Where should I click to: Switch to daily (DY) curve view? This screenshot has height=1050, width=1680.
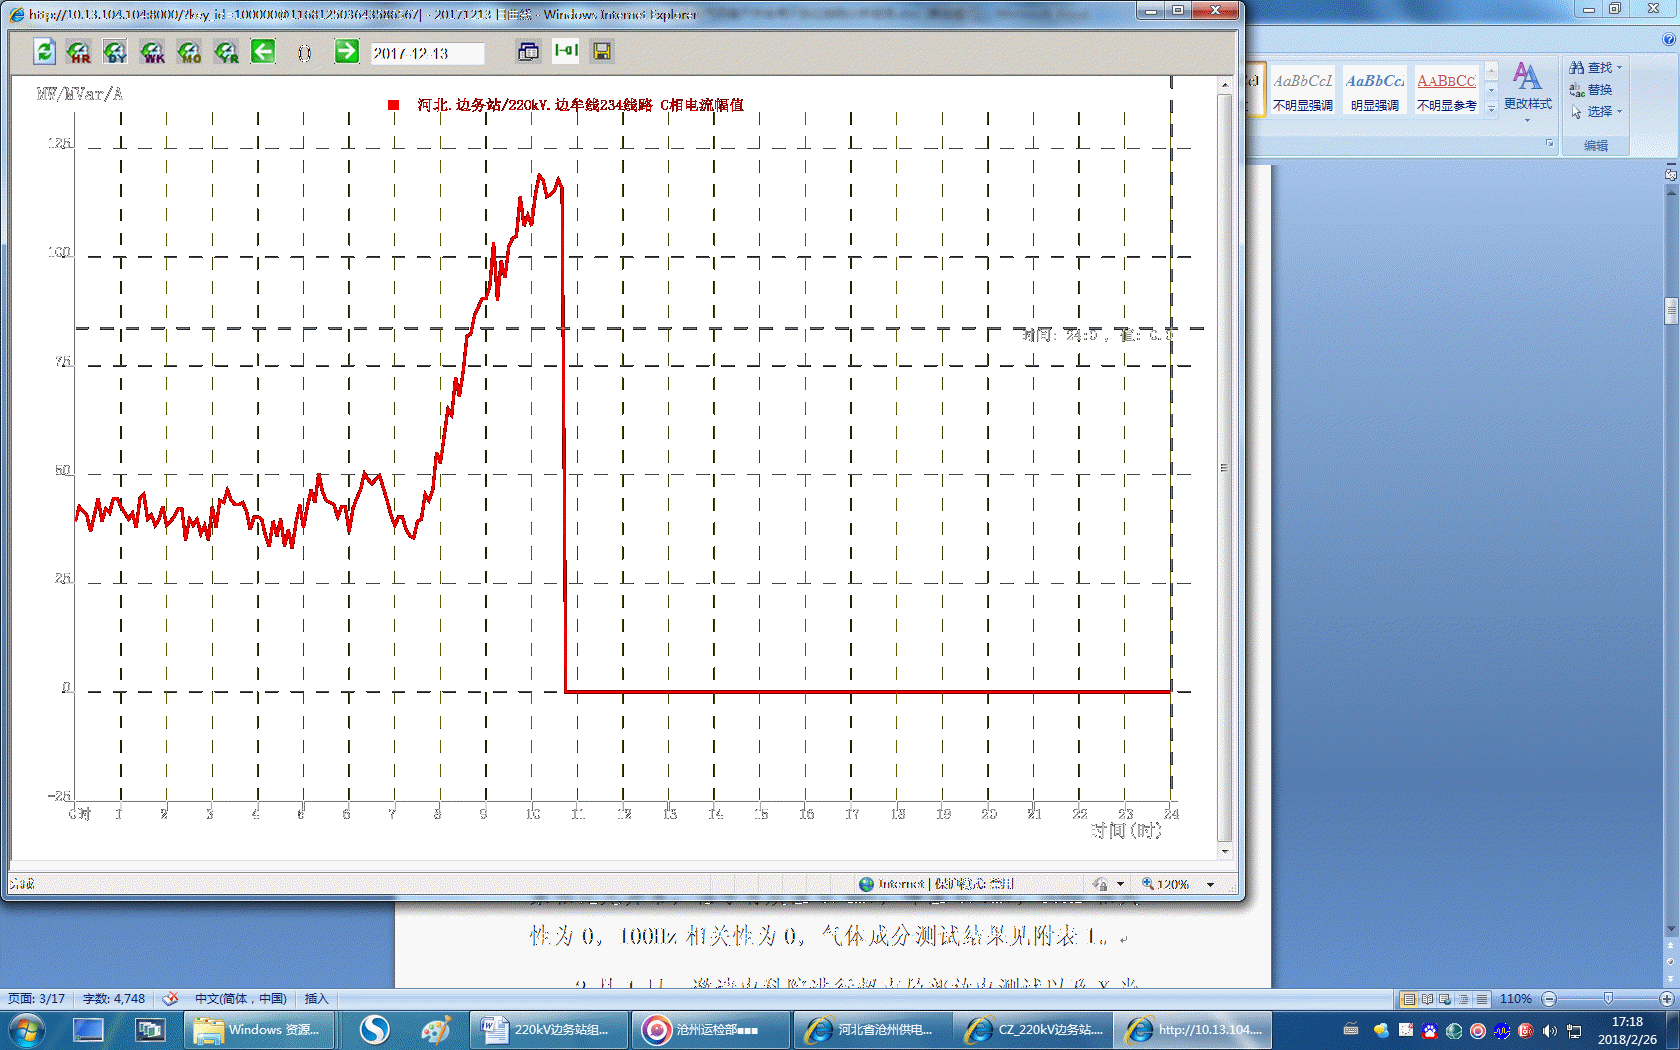[115, 51]
